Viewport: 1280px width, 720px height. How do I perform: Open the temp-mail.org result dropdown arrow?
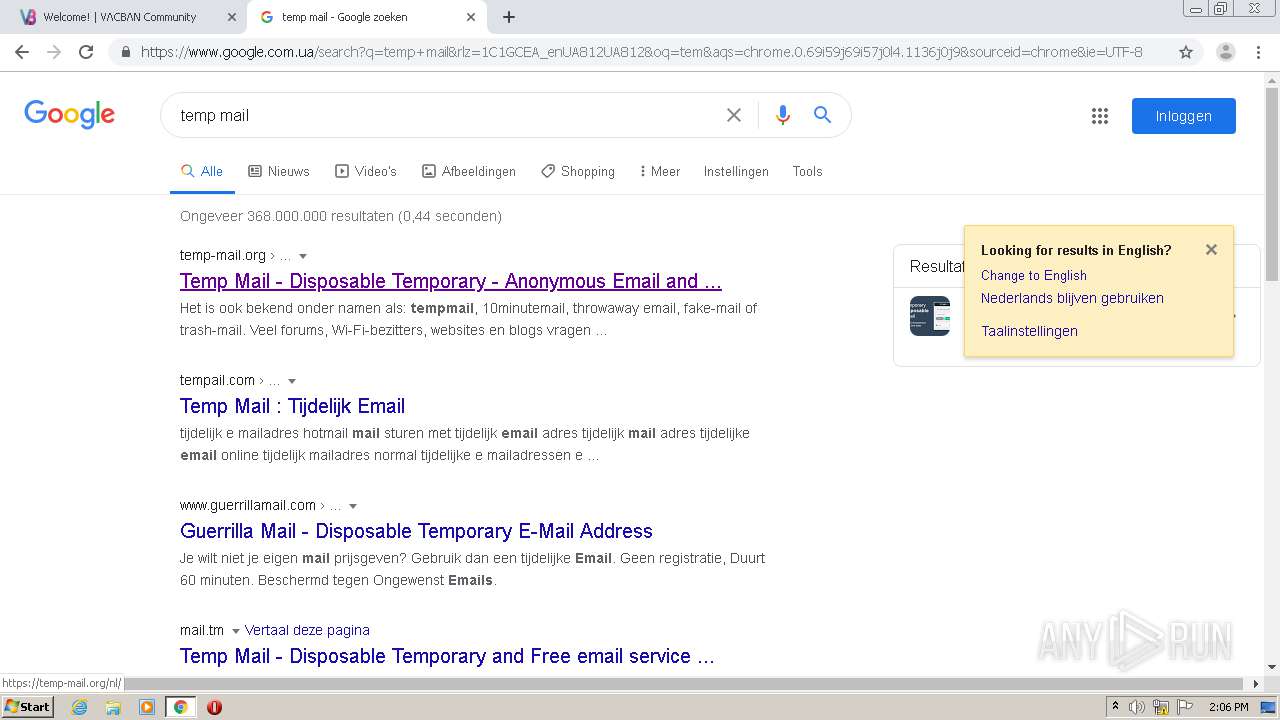pos(303,256)
